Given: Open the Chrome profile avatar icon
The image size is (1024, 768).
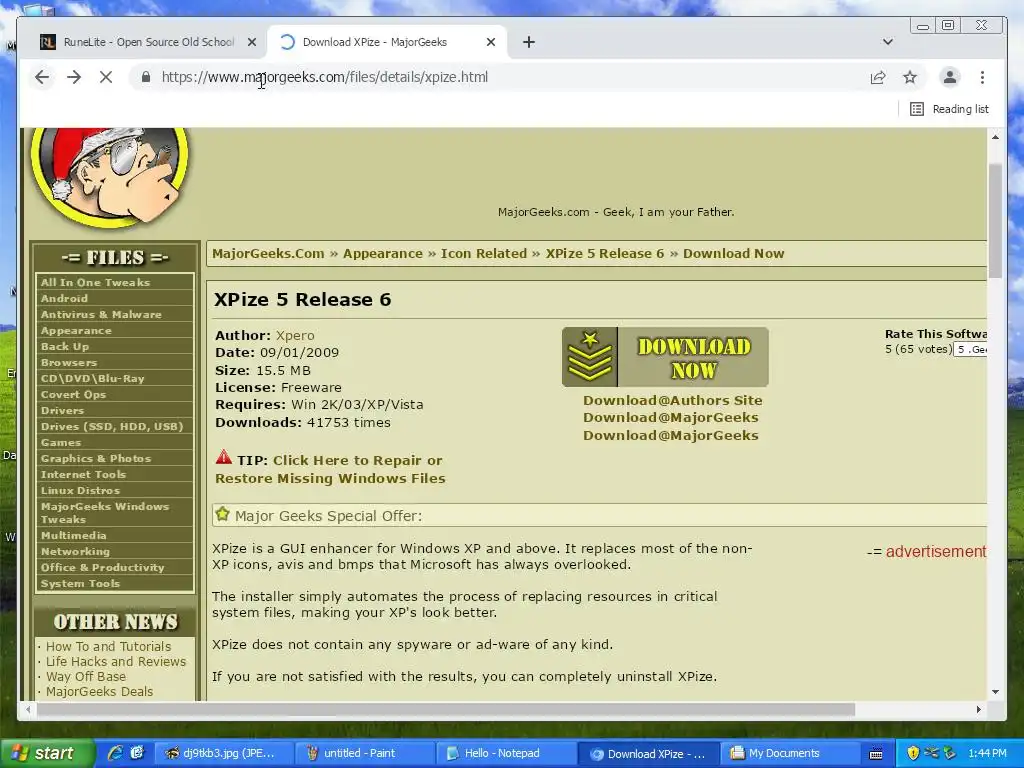Looking at the screenshot, I should 950,77.
